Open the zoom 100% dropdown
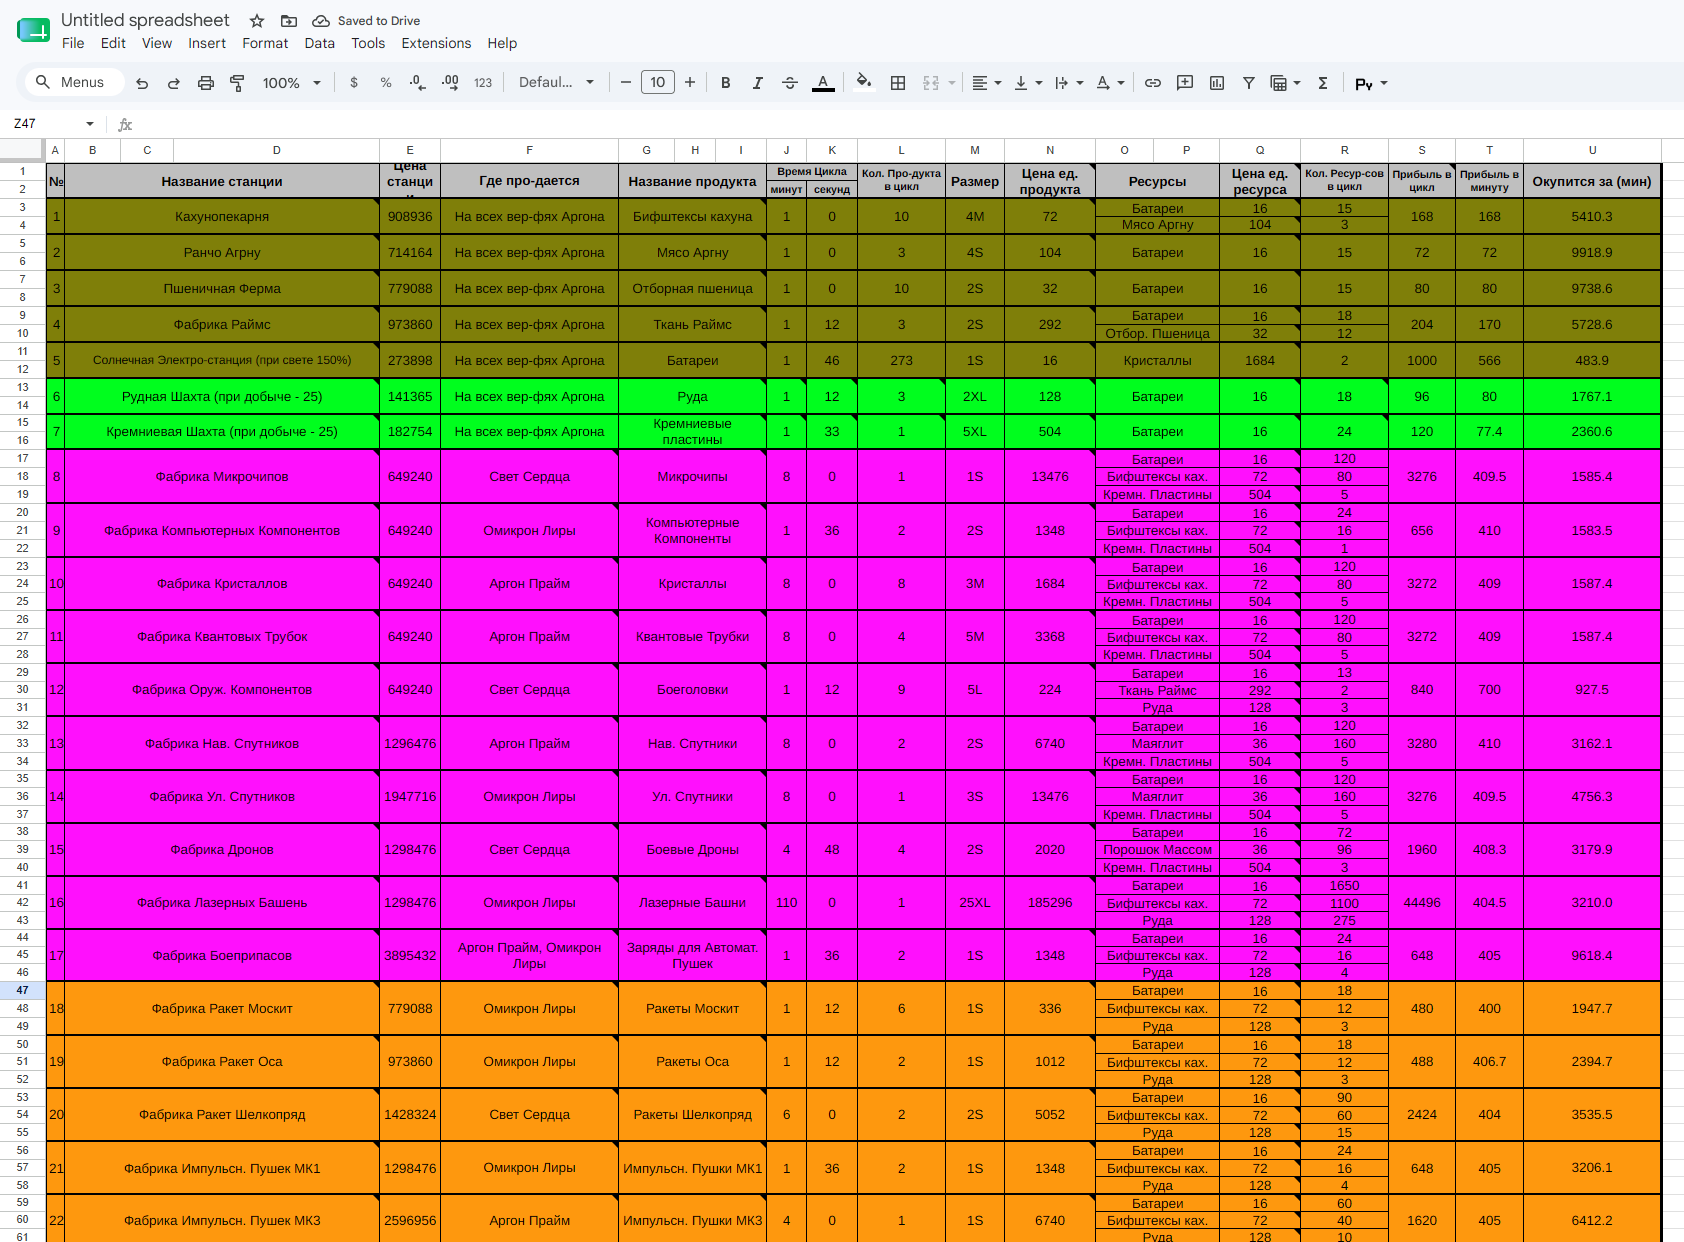The width and height of the screenshot is (1684, 1242). (x=291, y=83)
